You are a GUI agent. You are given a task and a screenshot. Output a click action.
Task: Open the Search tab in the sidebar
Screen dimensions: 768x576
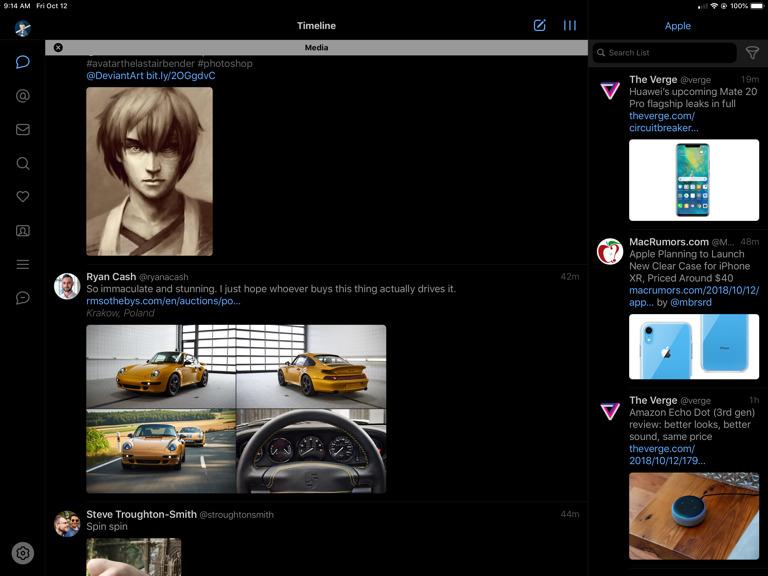click(x=22, y=163)
